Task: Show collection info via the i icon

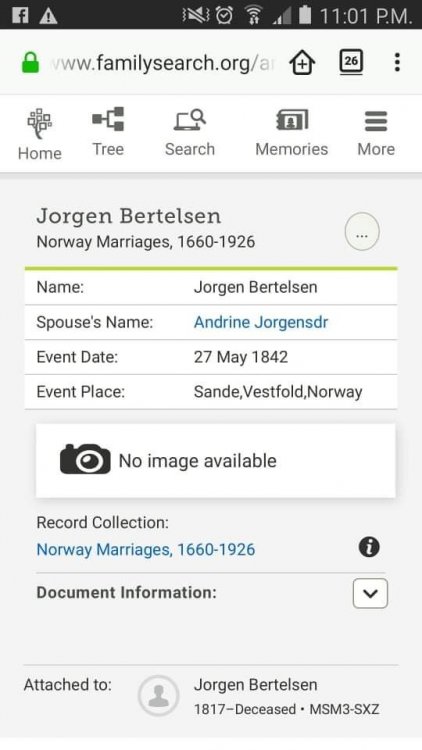Action: [x=369, y=547]
